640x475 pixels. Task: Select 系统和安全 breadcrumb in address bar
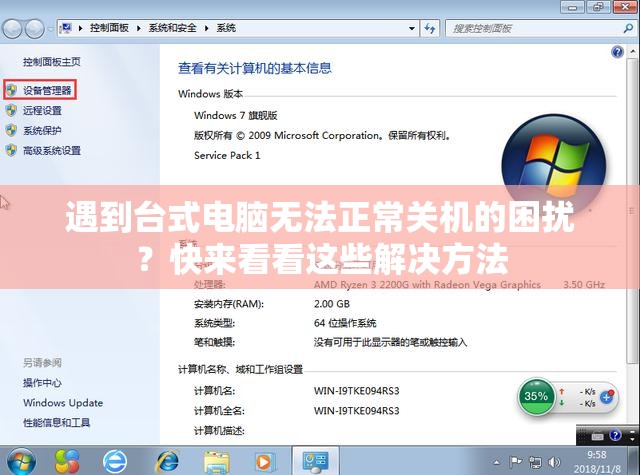(x=172, y=28)
